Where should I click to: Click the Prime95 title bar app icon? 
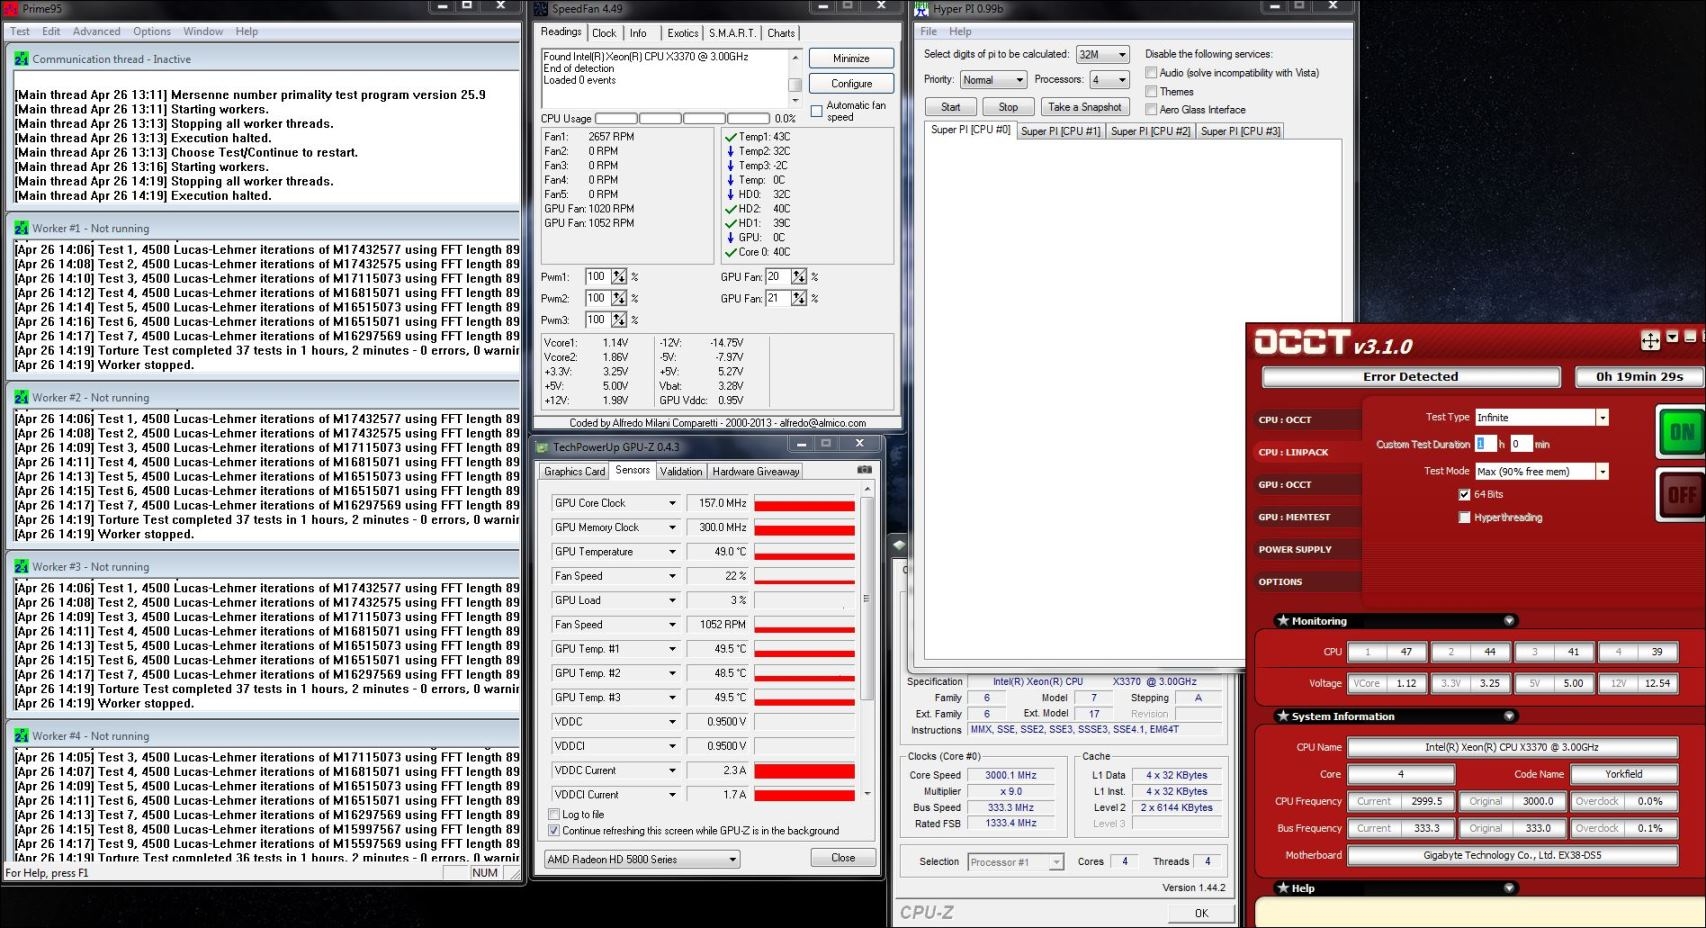10,8
